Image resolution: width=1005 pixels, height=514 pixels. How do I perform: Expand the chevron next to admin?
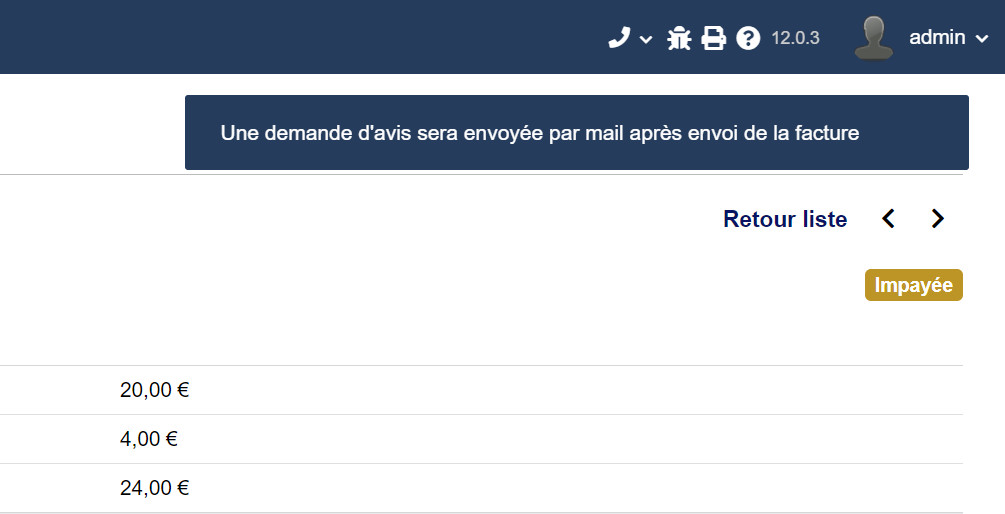(x=982, y=39)
